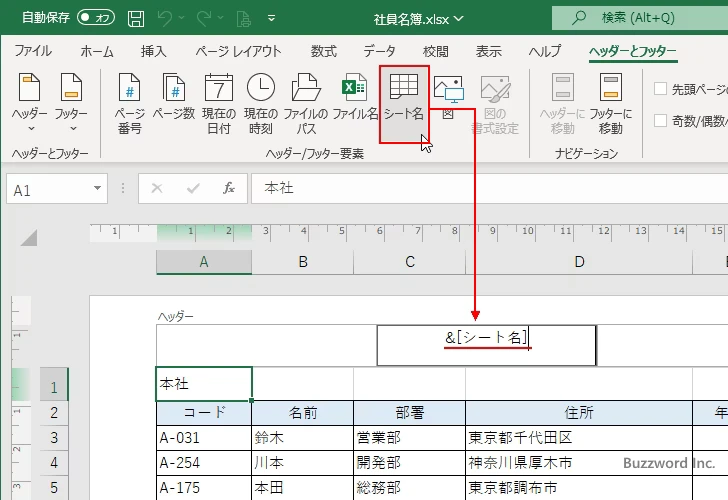Click the 部署 column heading cell
The height and width of the screenshot is (500, 728).
click(410, 413)
